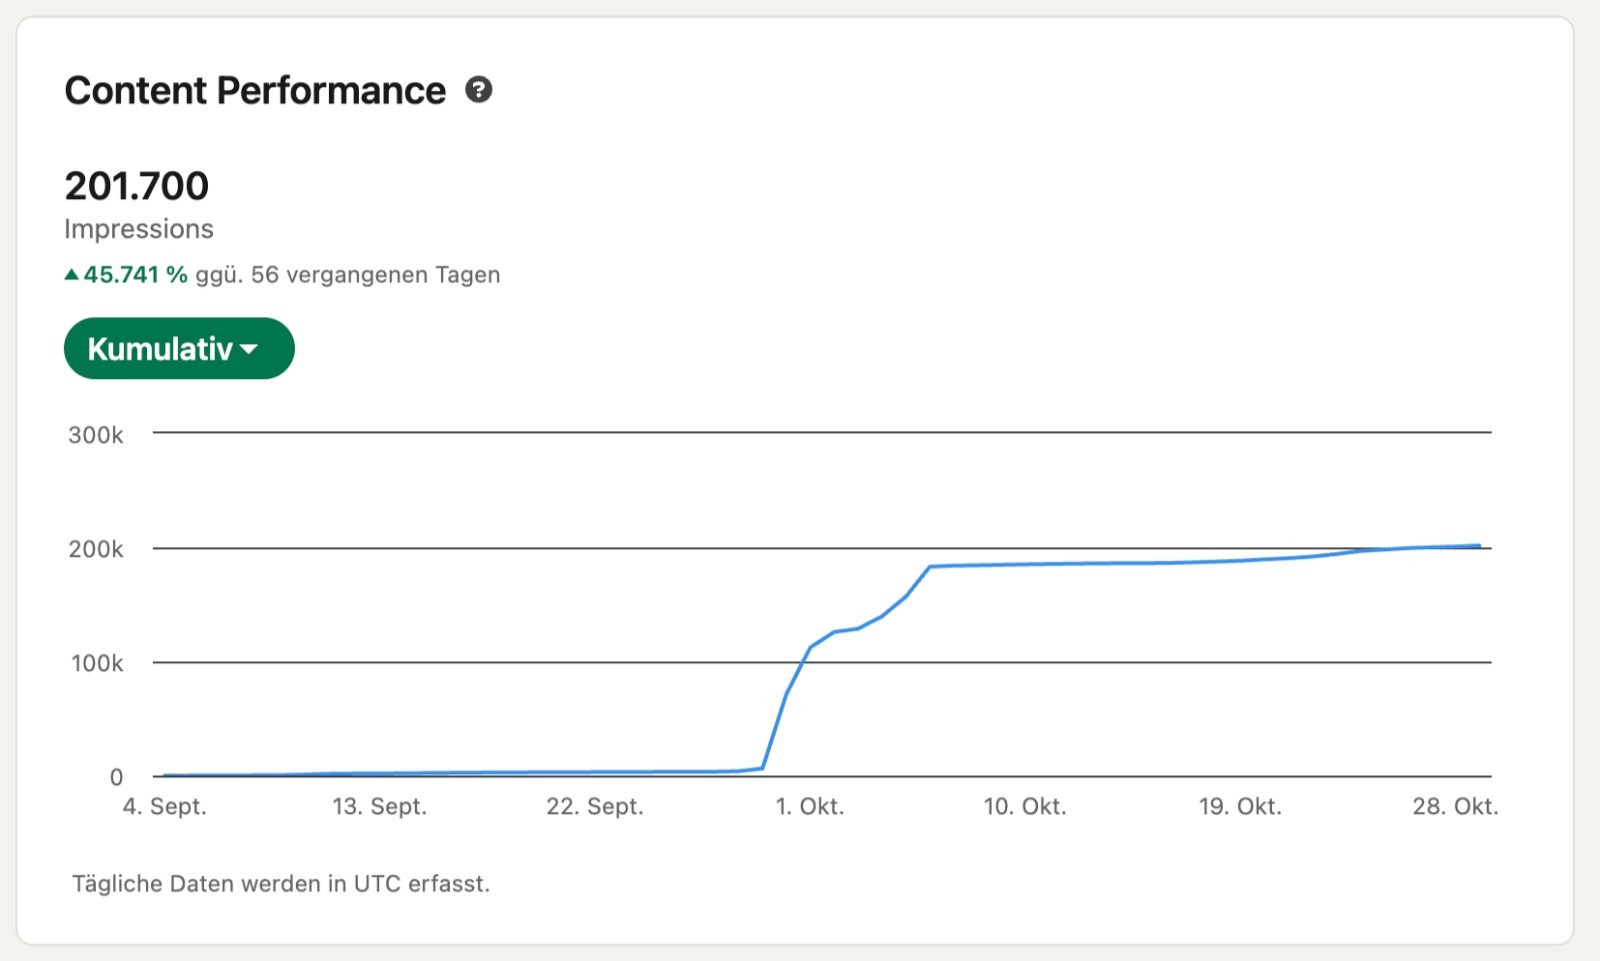Select the 13. Sept. date marker

tap(380, 806)
